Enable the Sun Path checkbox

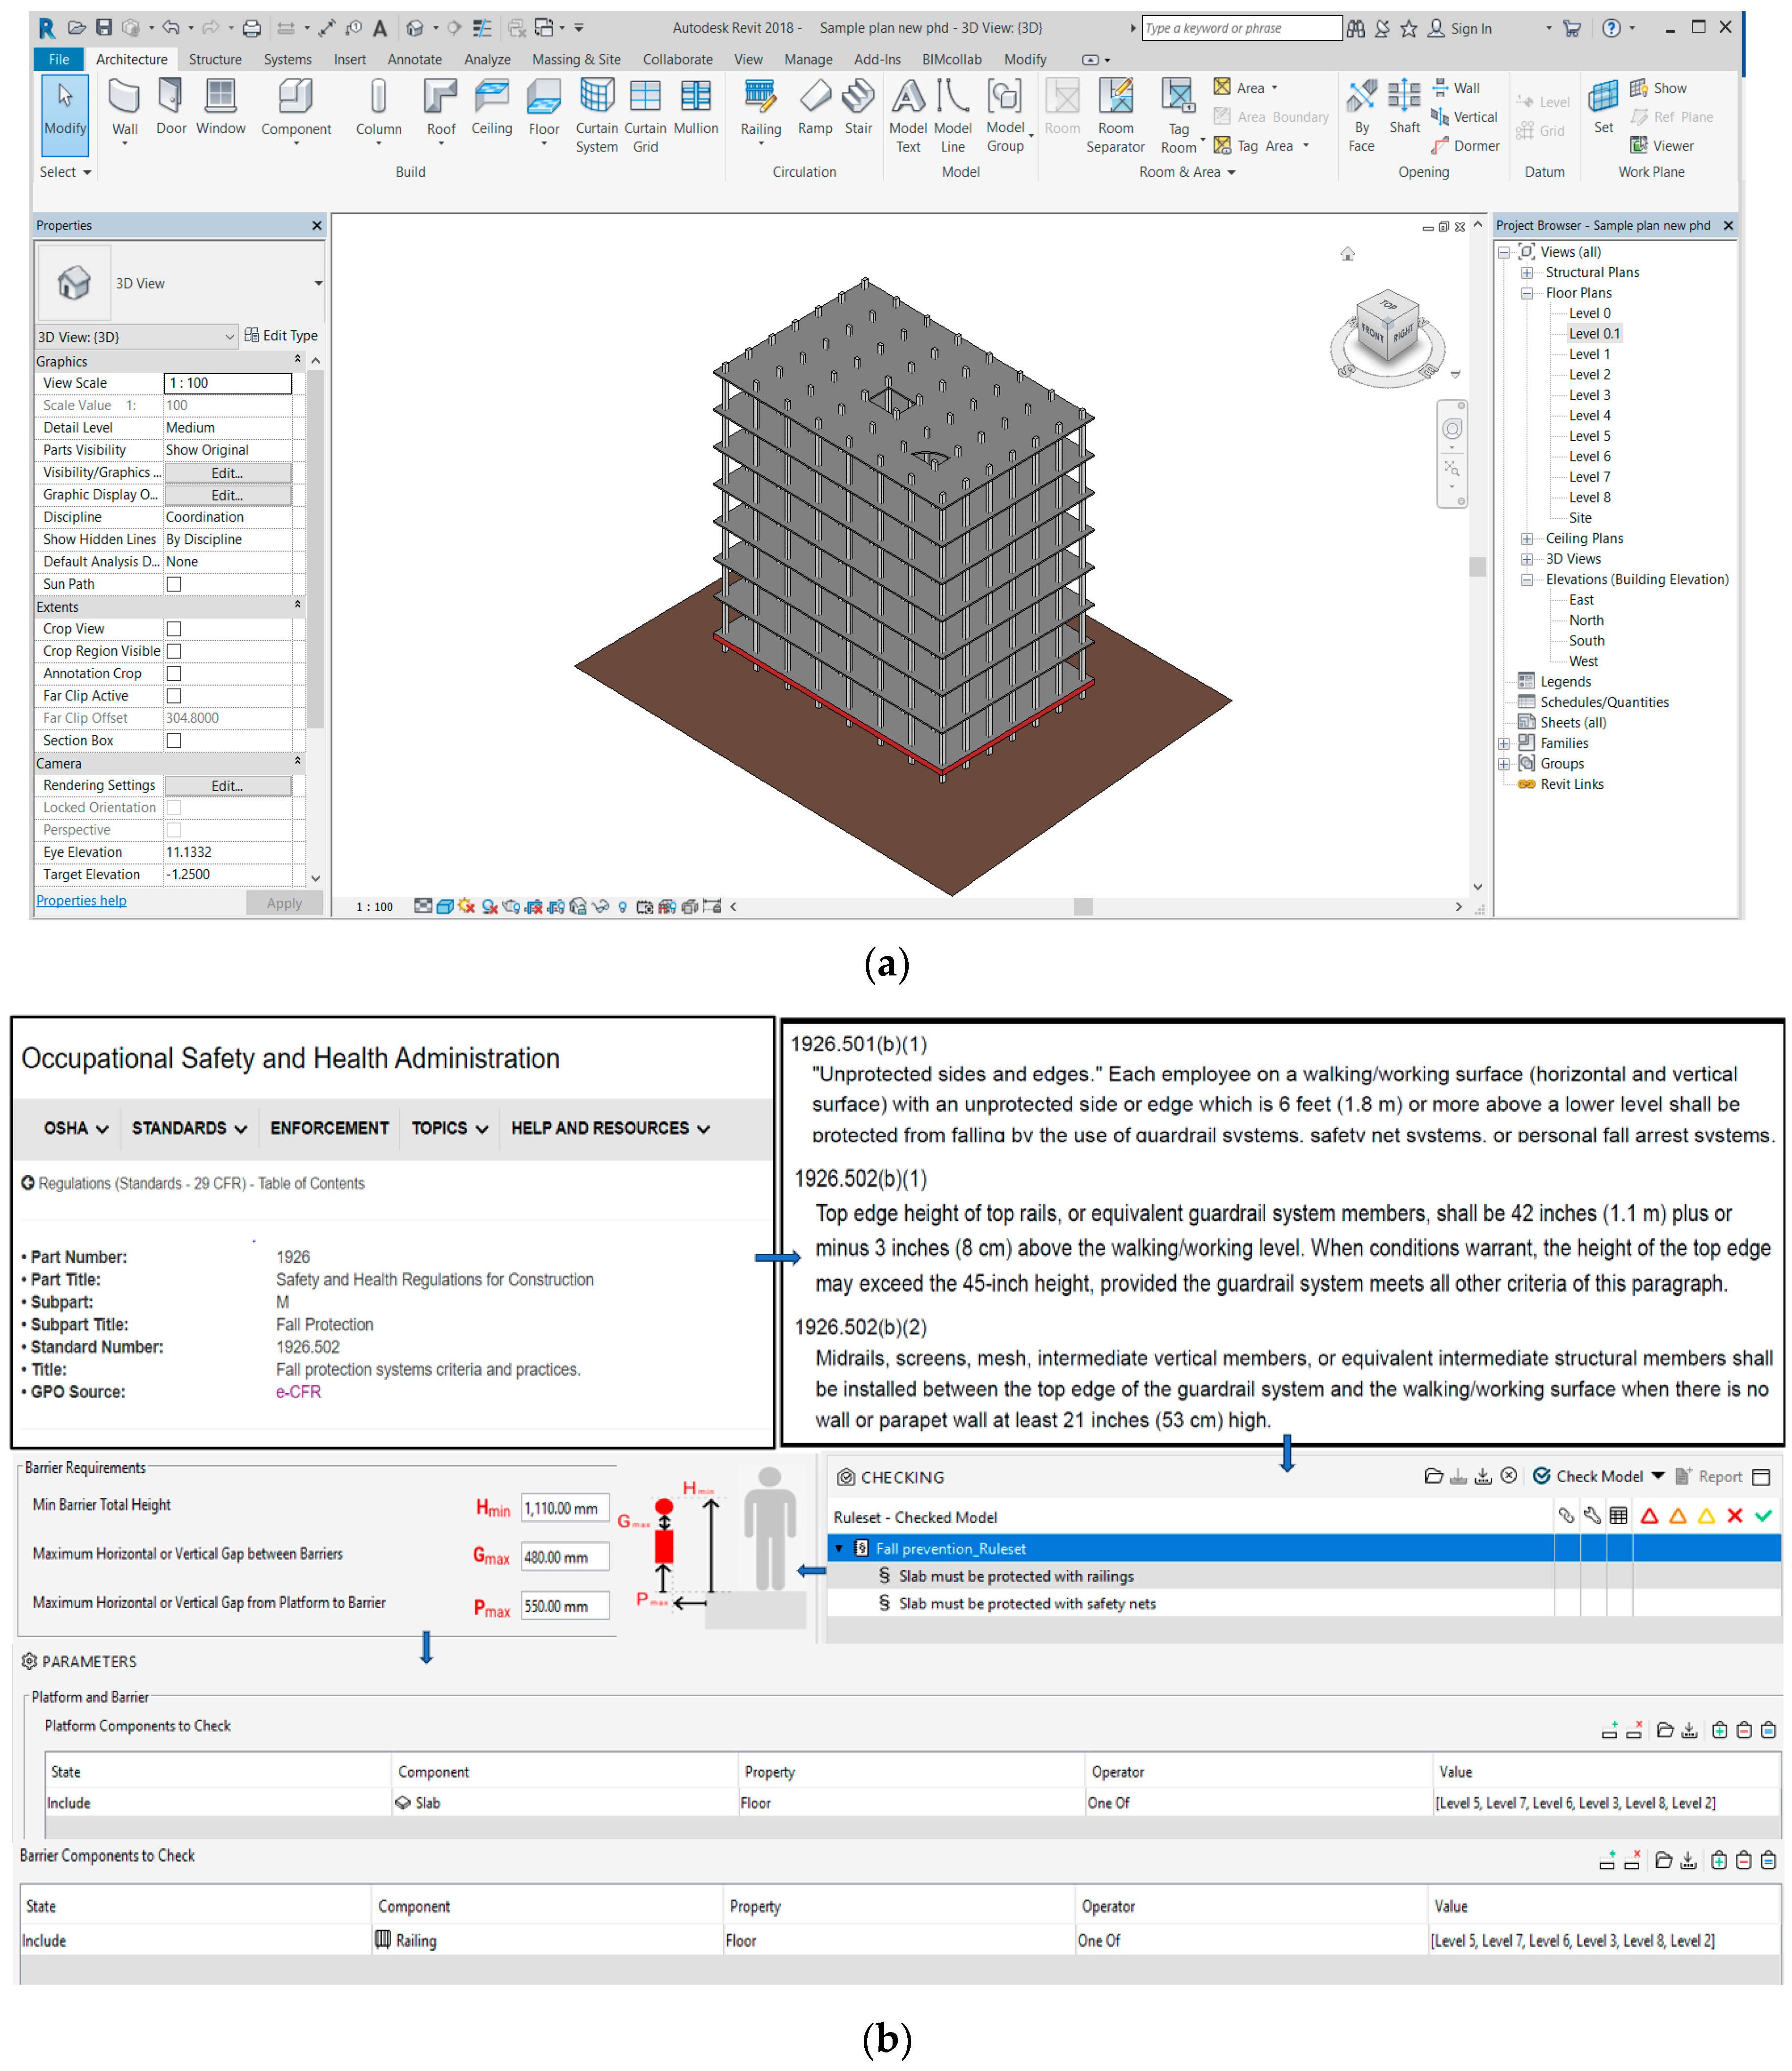click(x=174, y=584)
